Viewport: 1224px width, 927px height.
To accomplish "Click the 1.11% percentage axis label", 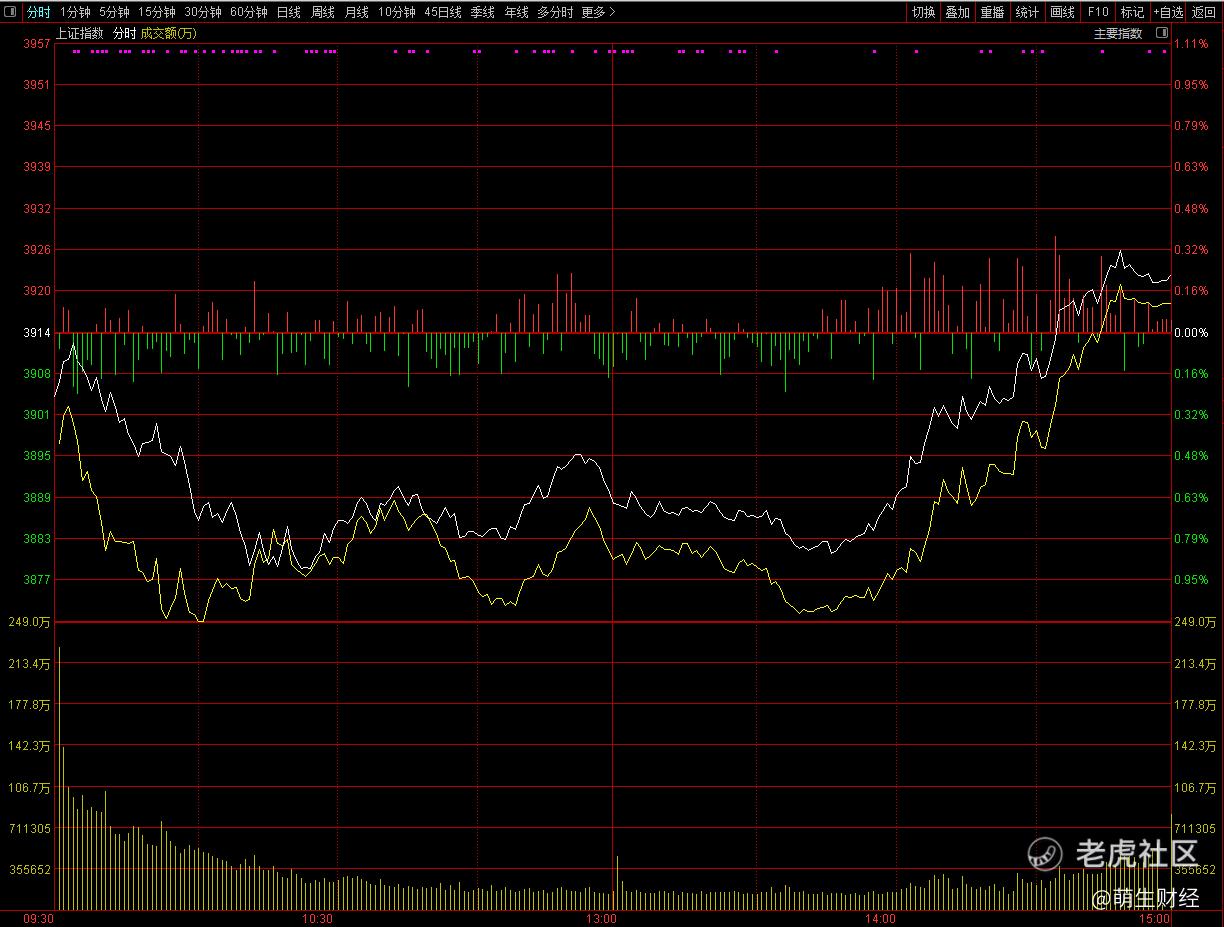I will coord(1191,44).
